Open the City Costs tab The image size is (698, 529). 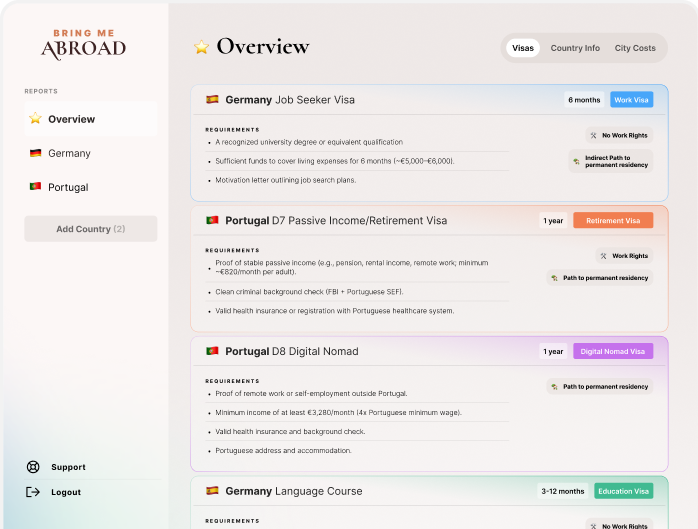[635, 48]
